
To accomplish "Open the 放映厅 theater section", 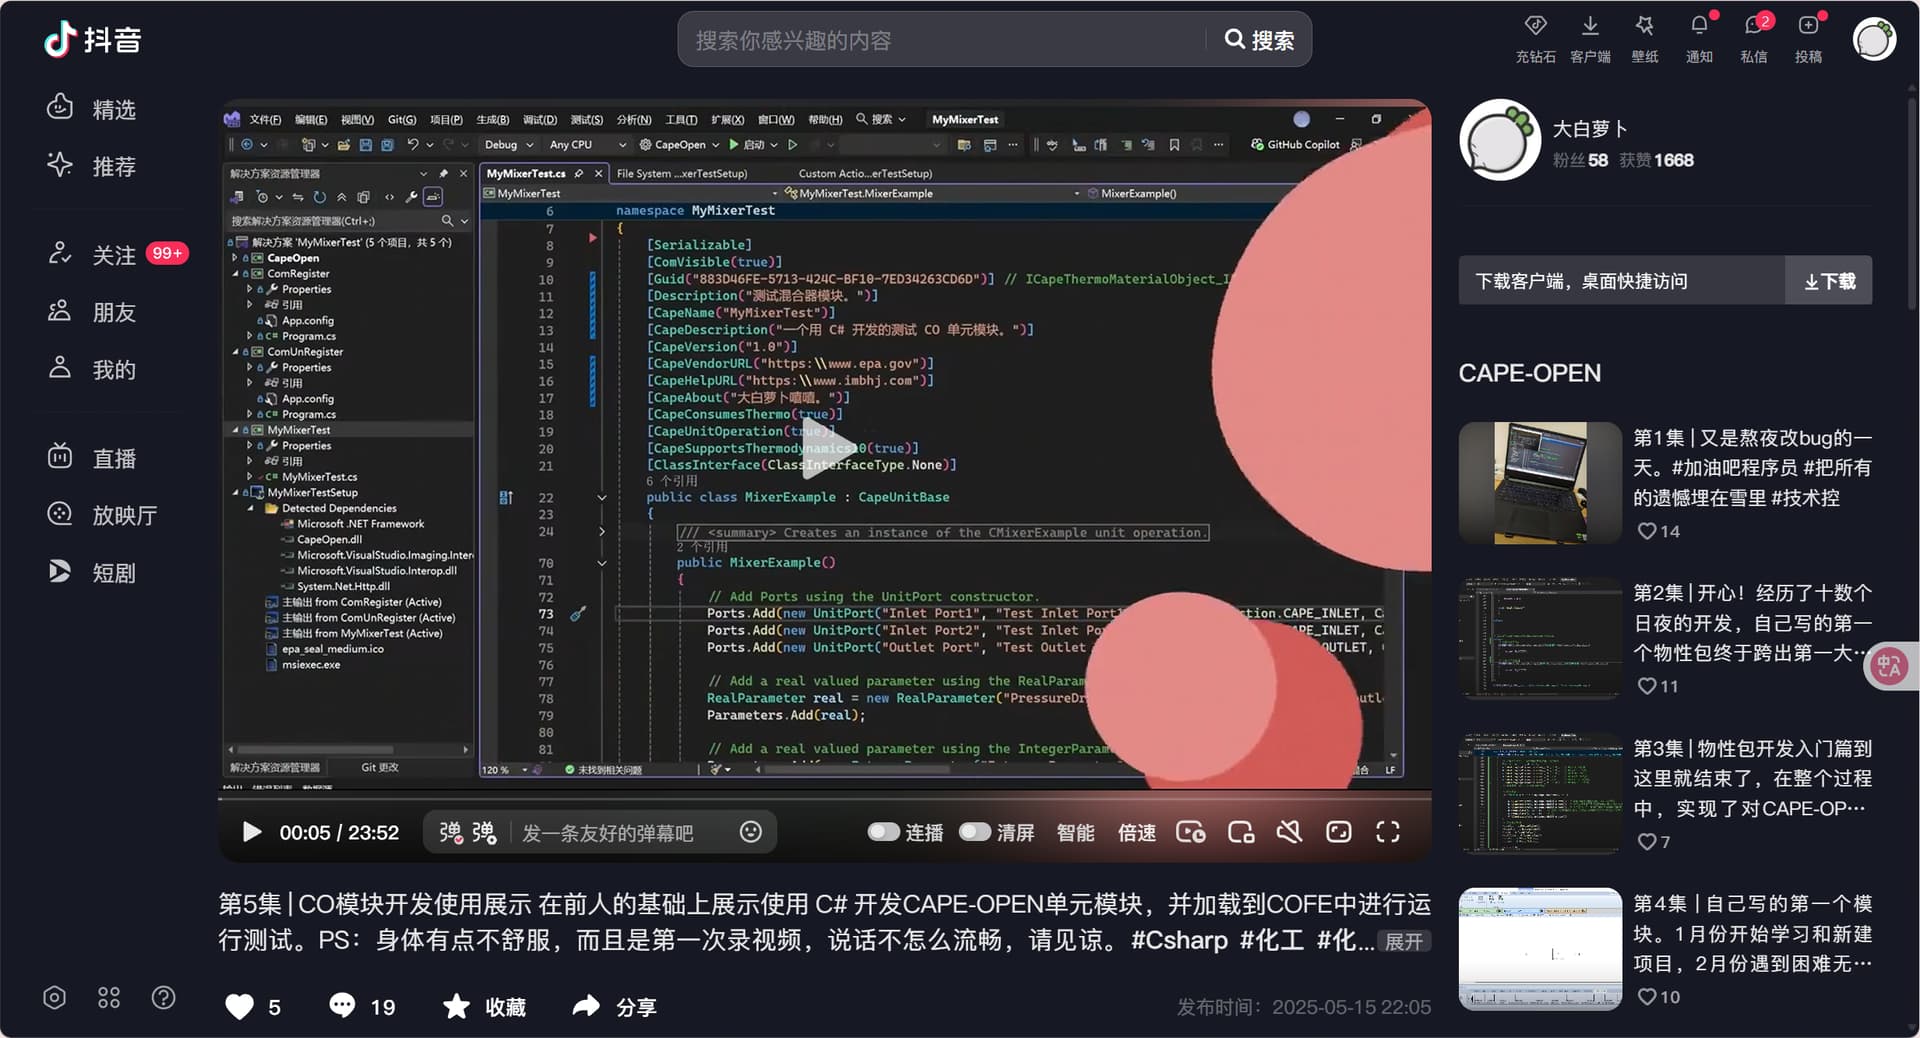I will [x=103, y=515].
